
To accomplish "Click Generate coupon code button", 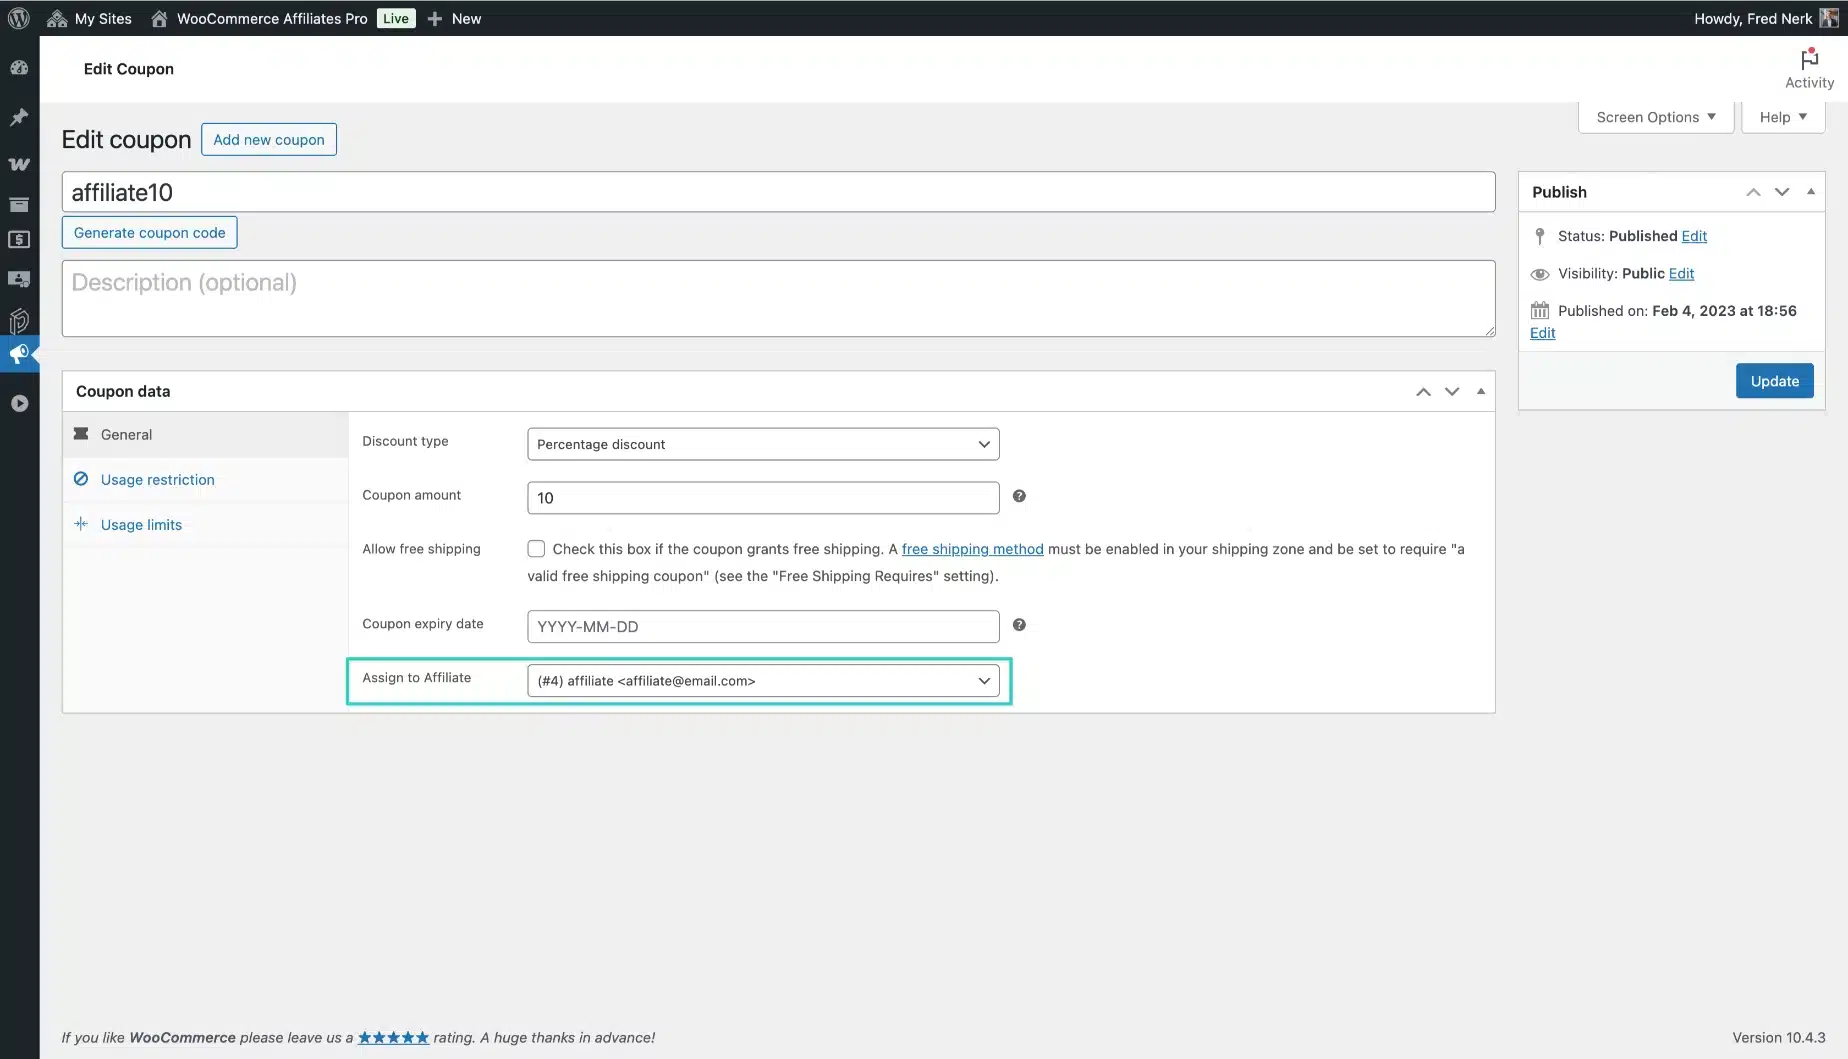I will click(x=149, y=233).
